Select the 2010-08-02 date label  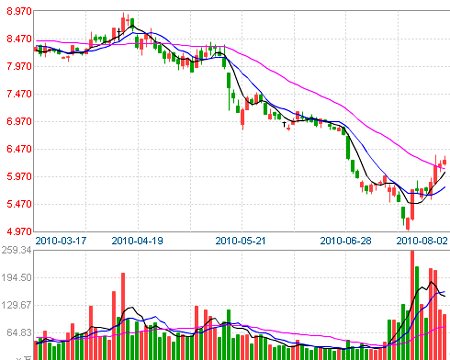[x=422, y=241]
